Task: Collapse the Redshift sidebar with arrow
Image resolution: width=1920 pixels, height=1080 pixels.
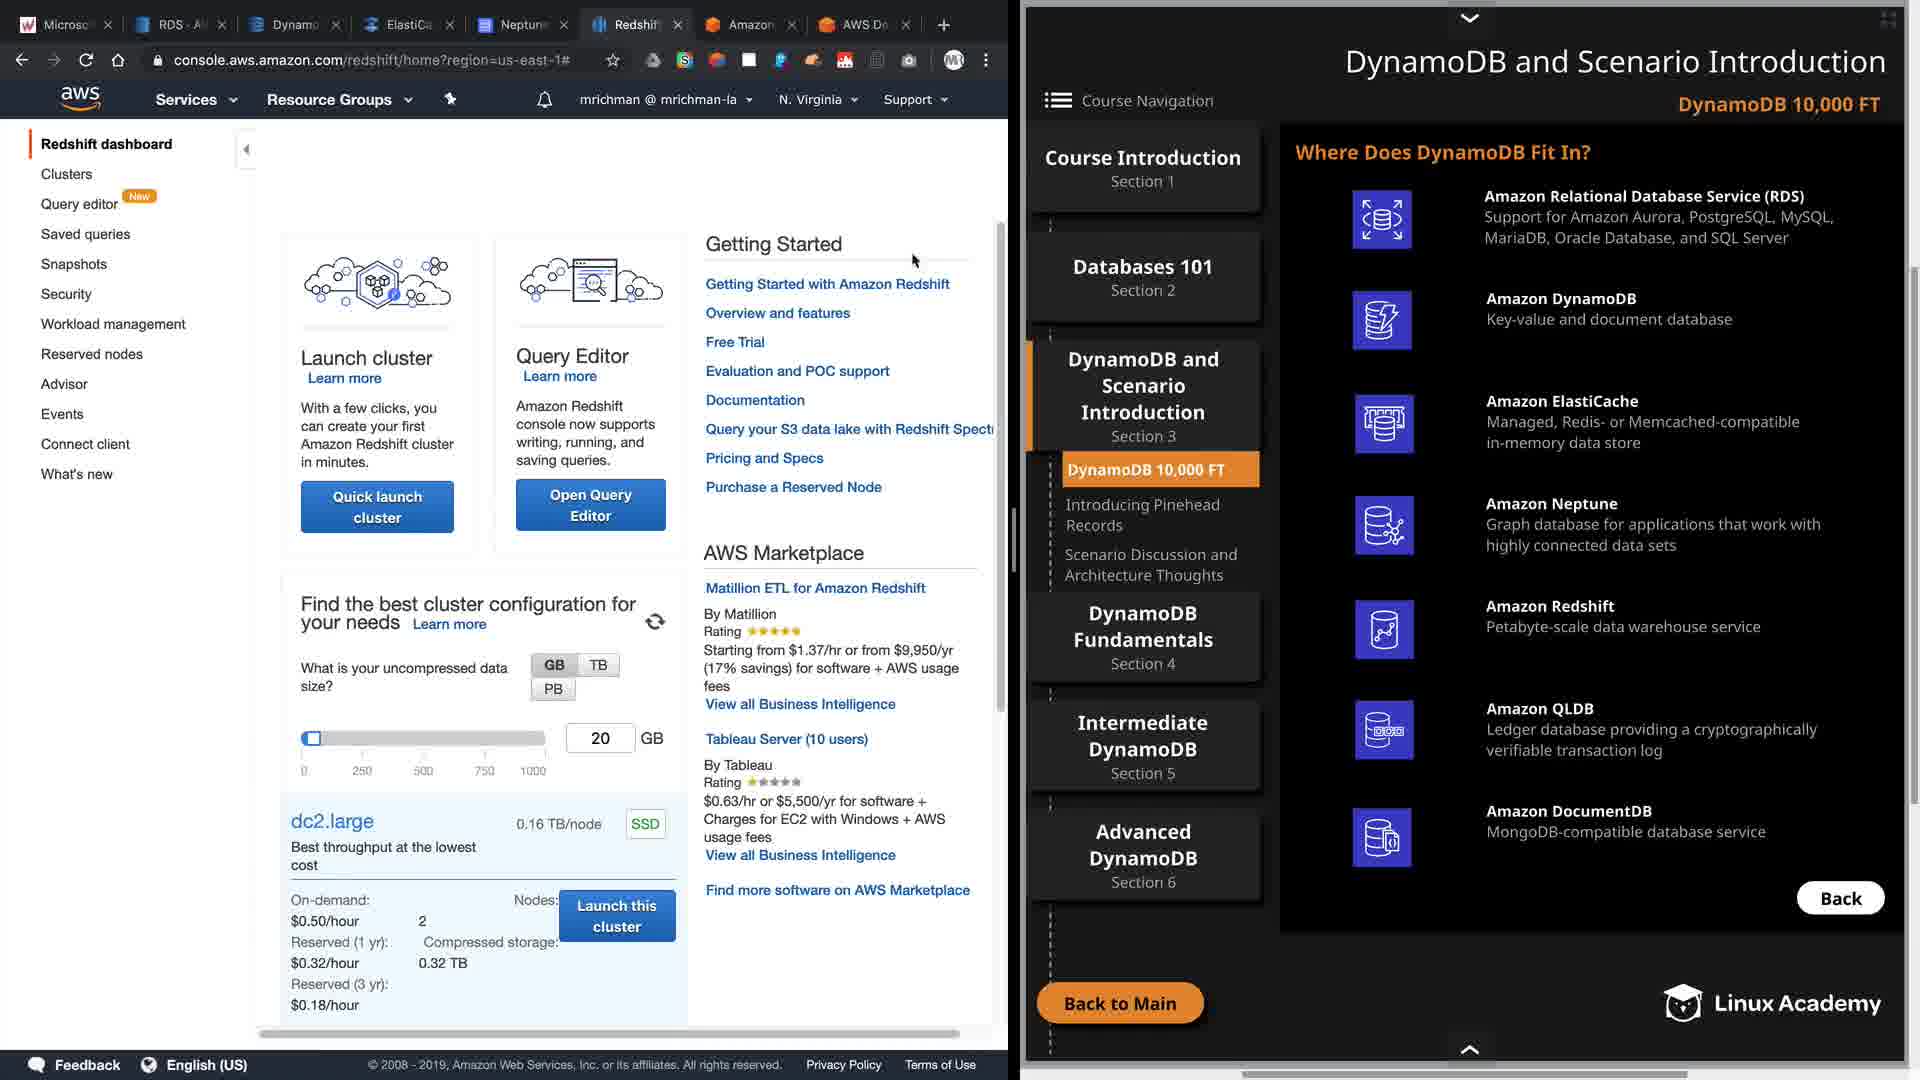Action: 246,149
